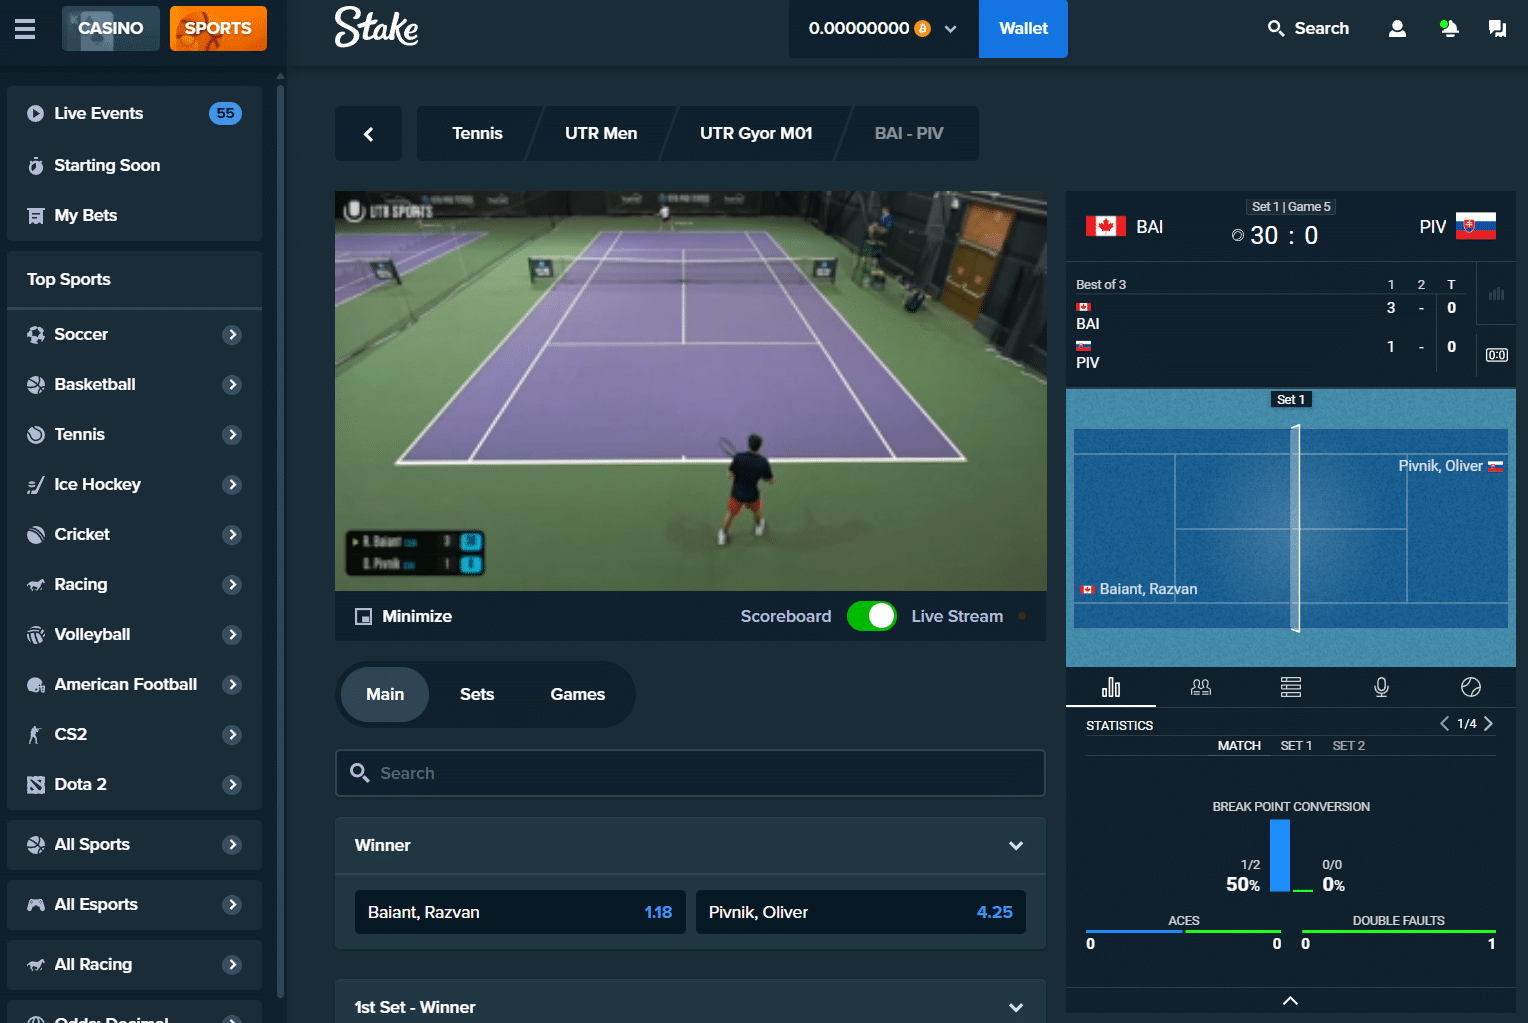Select the microphone commentary icon
Viewport: 1528px width, 1023px height.
(1381, 687)
